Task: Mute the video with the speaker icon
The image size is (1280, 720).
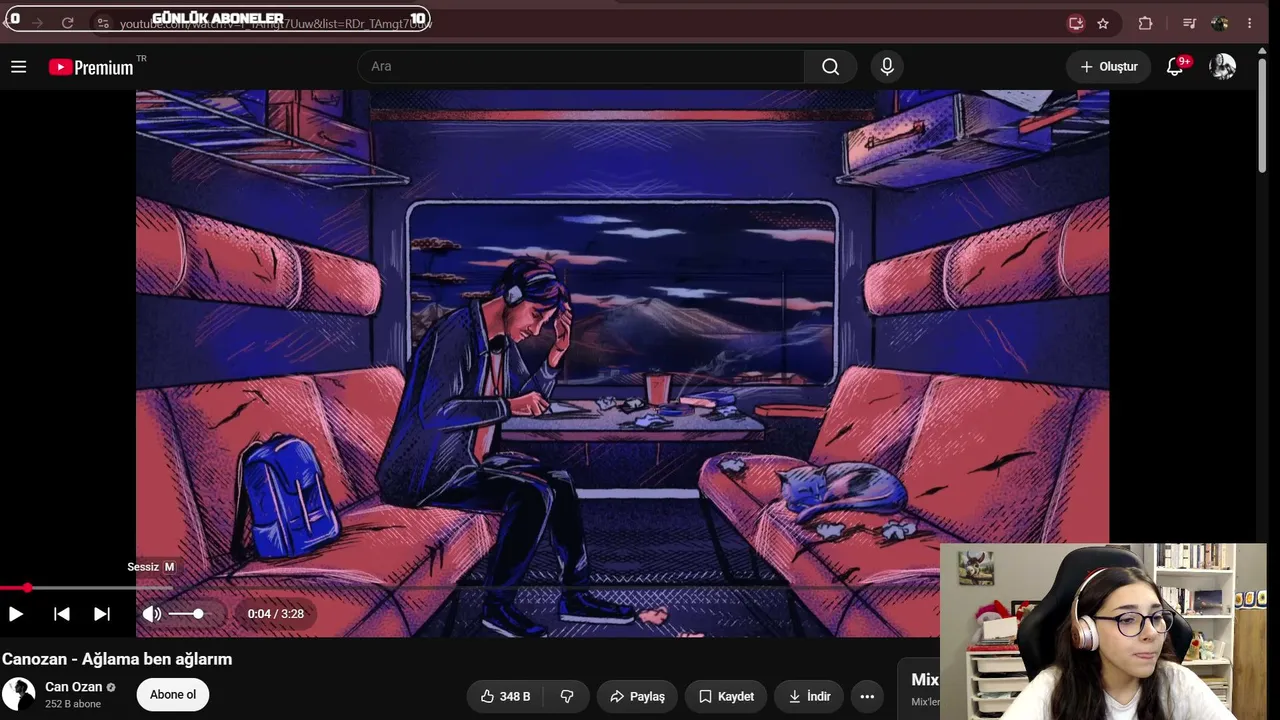Action: [152, 614]
